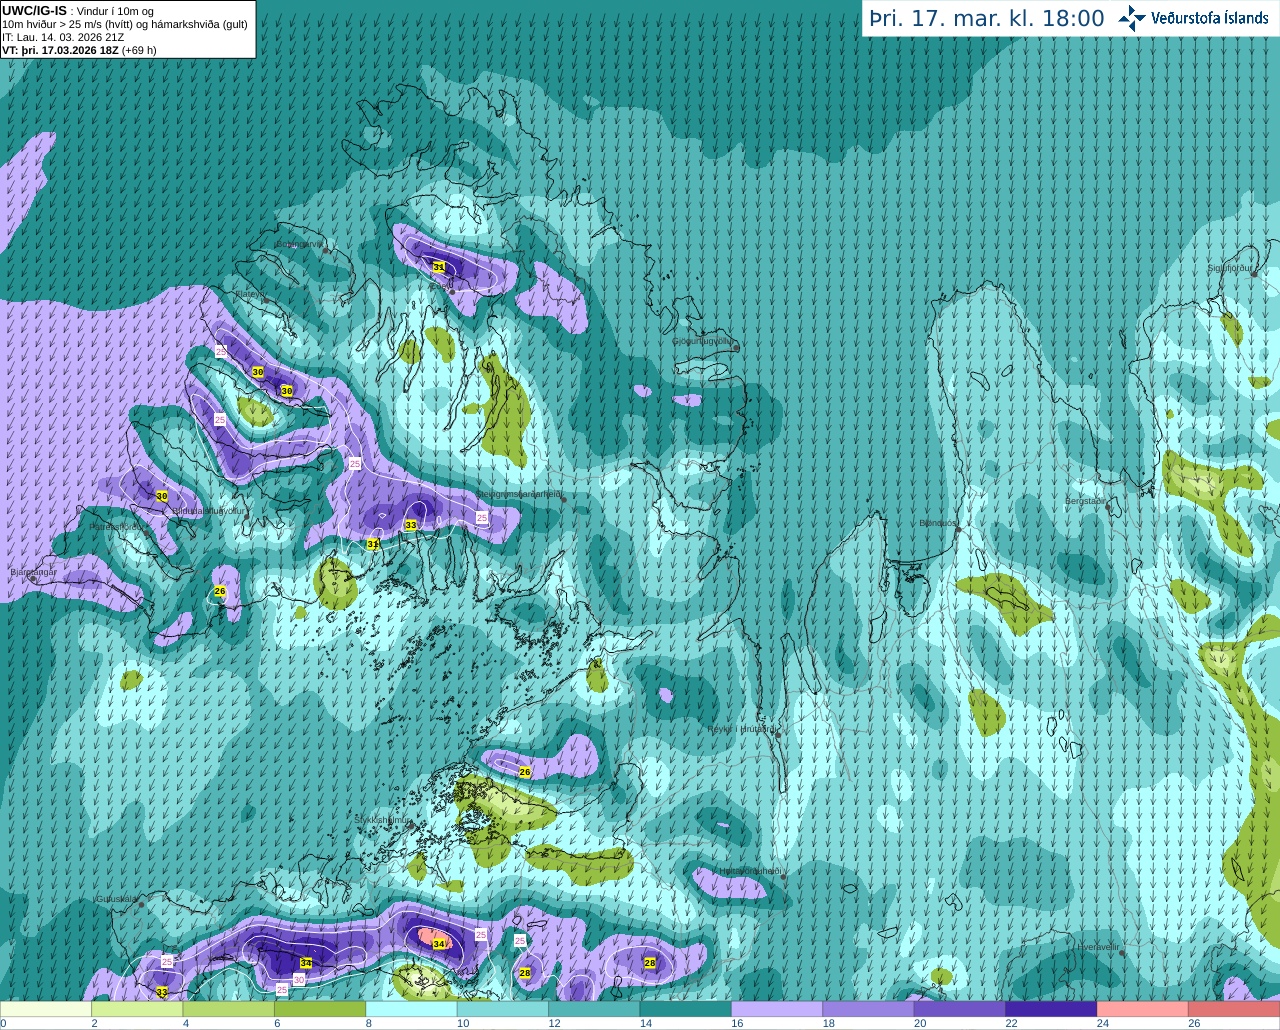Screen dimensions: 1280x1030
Task: Click the 18–20 m/s purple legend swatch
Action: (868, 1009)
